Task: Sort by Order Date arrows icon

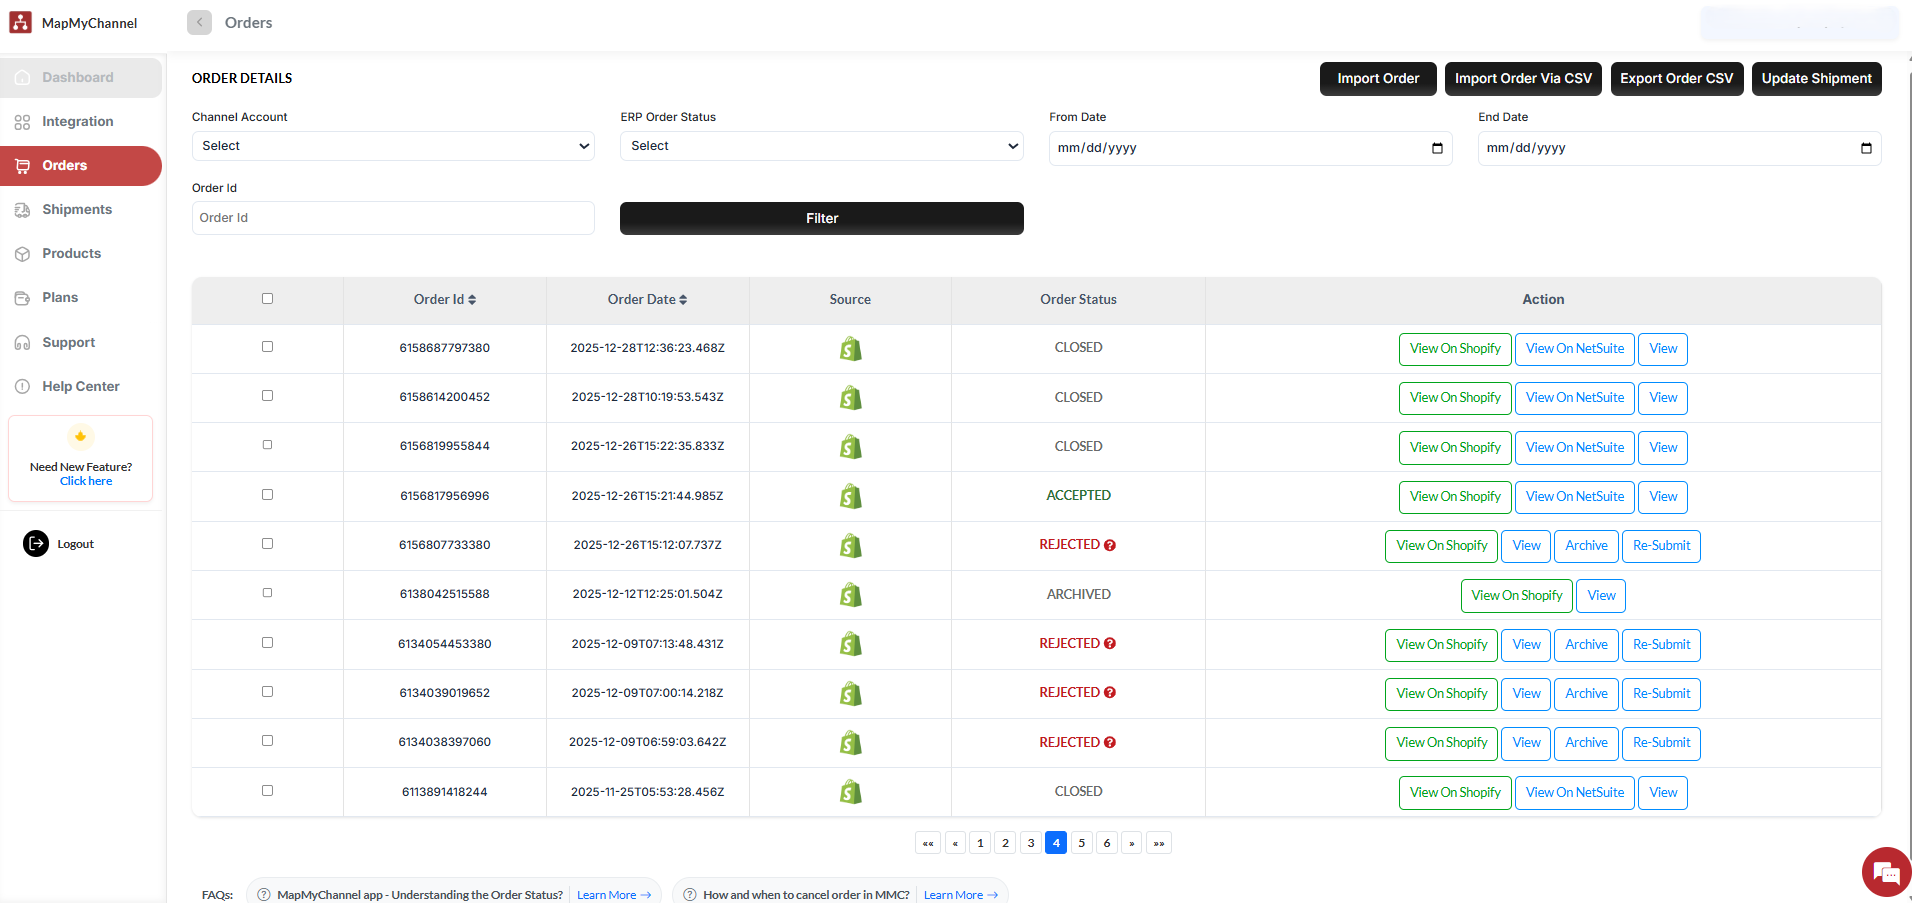Action: coord(683,300)
